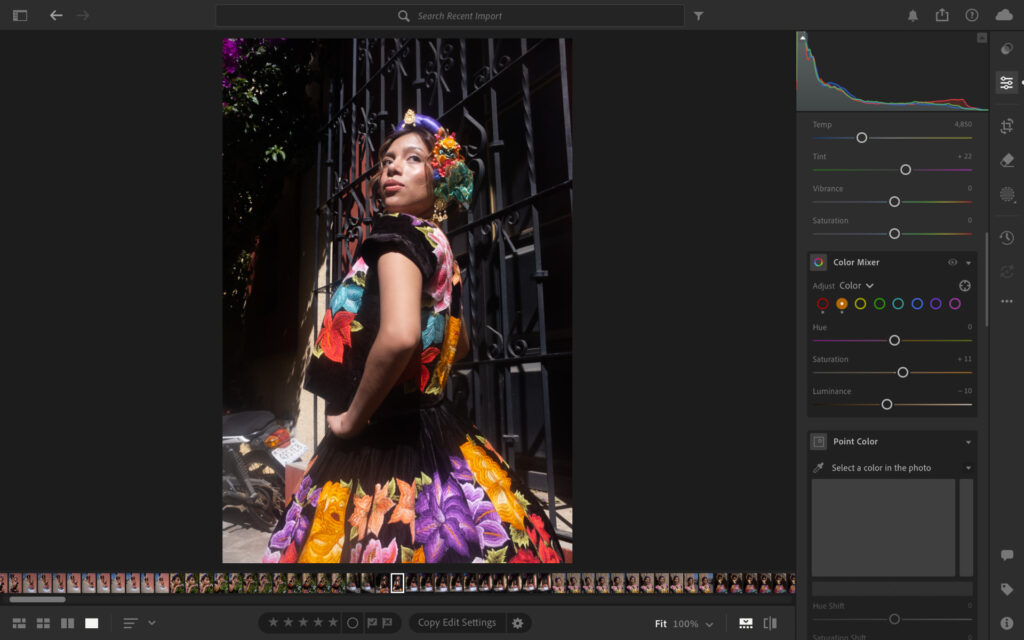Open the Masking tool
This screenshot has width=1024, height=640.
point(1006,194)
